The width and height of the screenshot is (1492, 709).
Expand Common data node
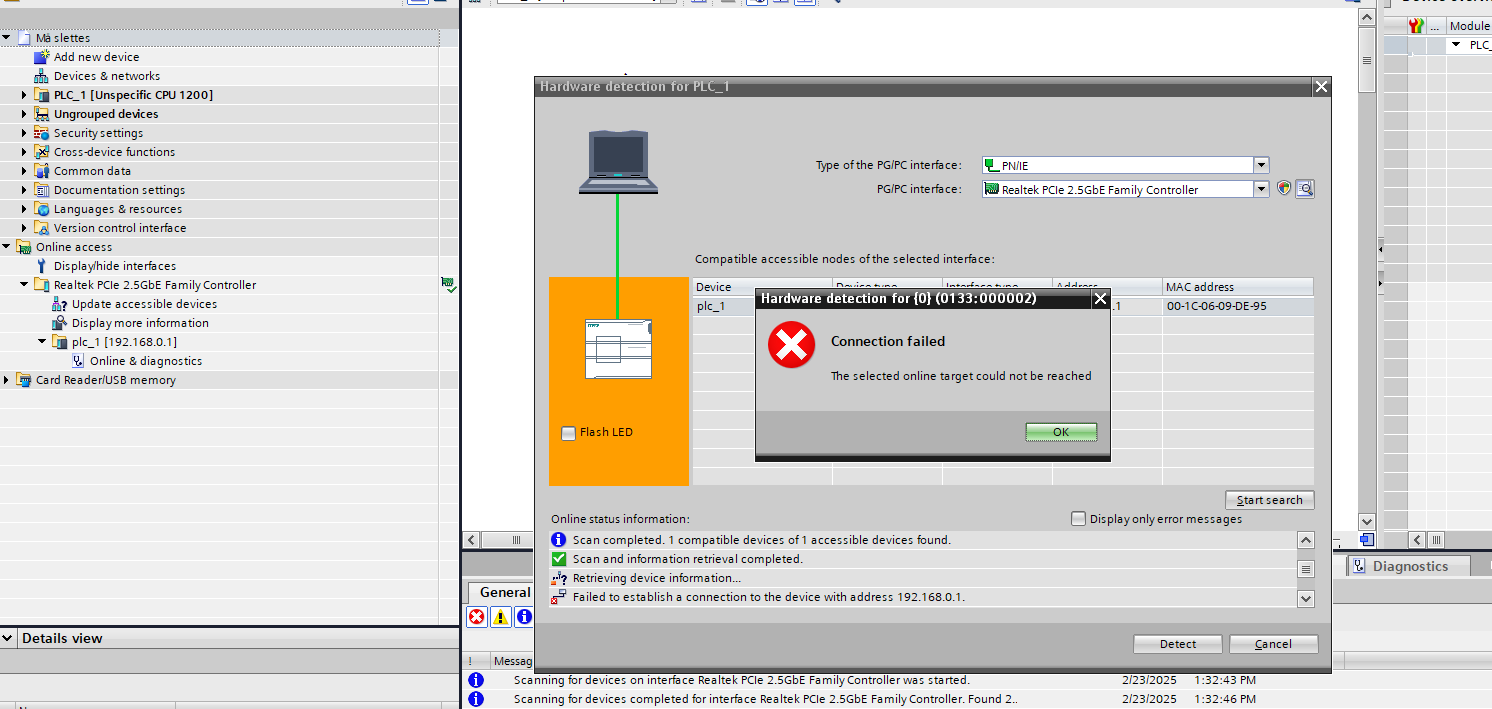point(24,171)
